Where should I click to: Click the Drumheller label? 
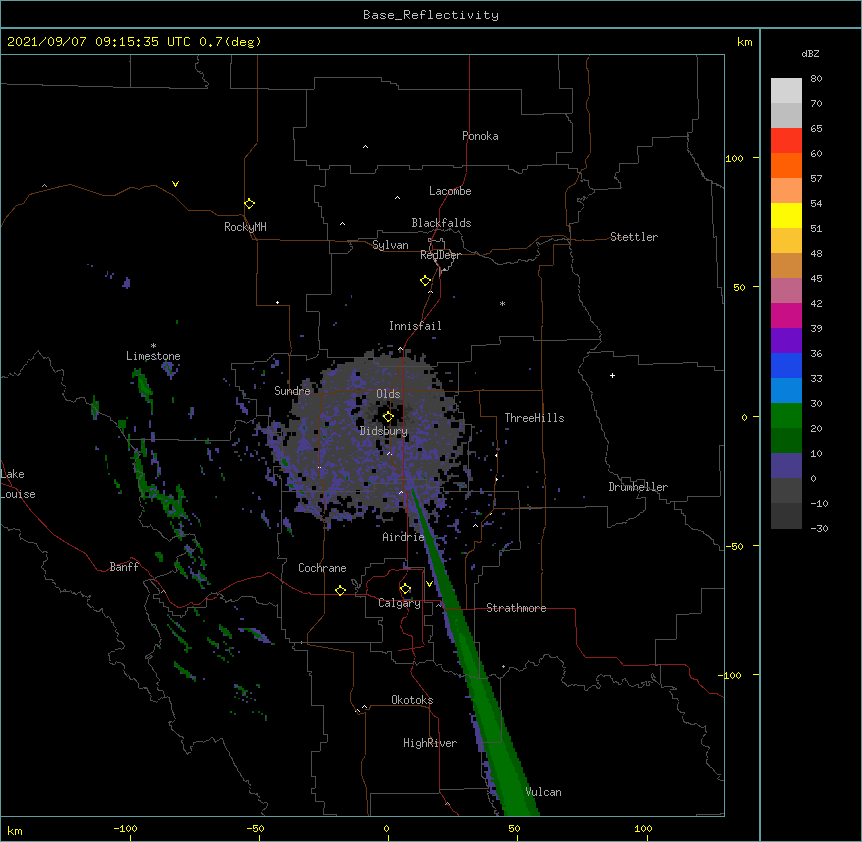point(638,487)
